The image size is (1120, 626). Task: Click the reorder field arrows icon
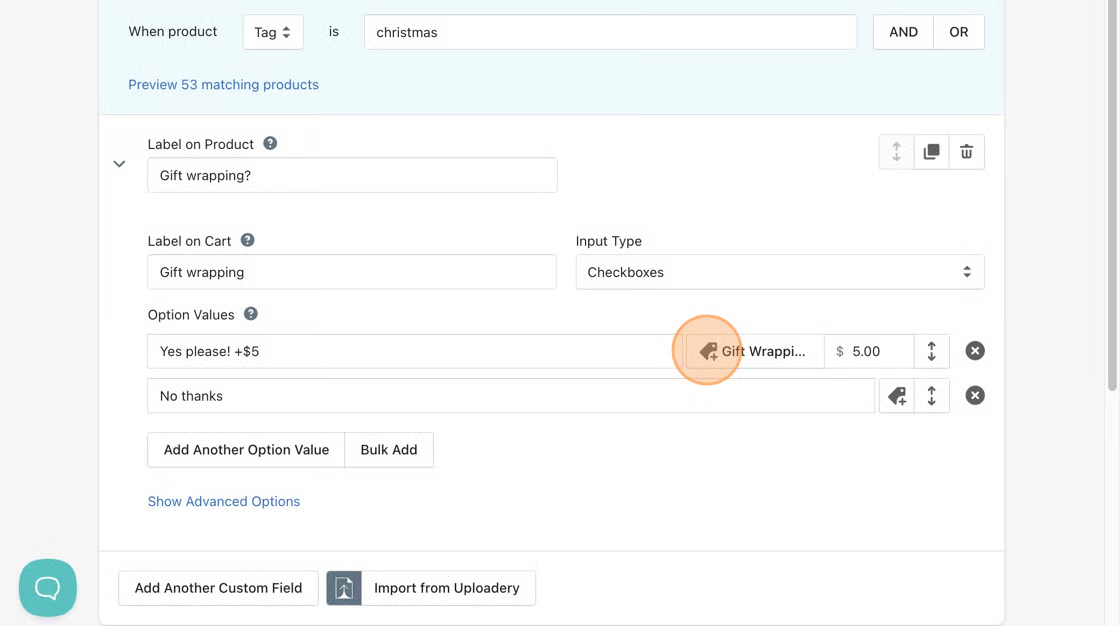click(896, 152)
